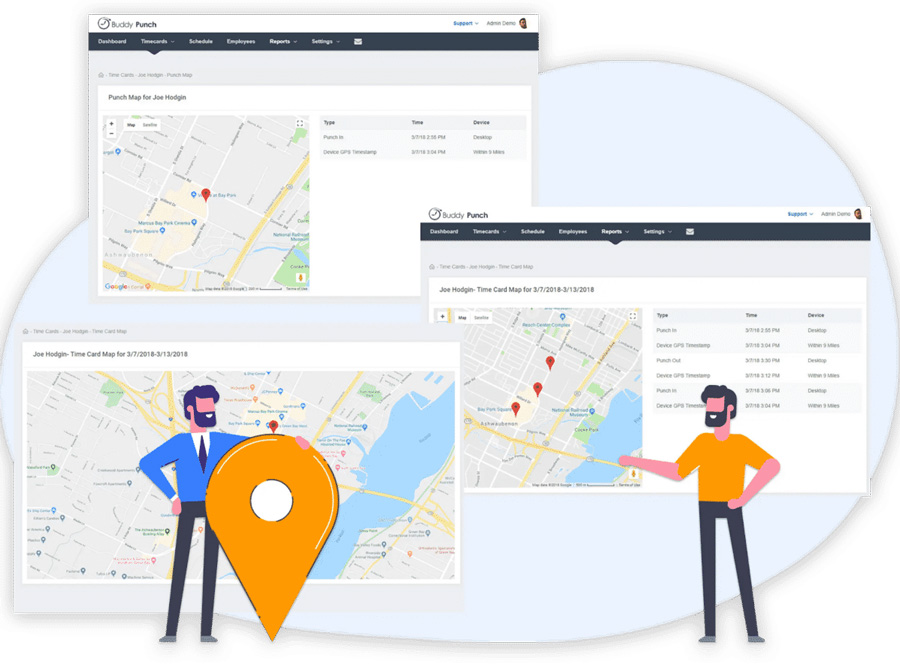This screenshot has width=900, height=669.
Task: Click Buddy Punch logo in Time Card Map window
Action: pos(459,215)
